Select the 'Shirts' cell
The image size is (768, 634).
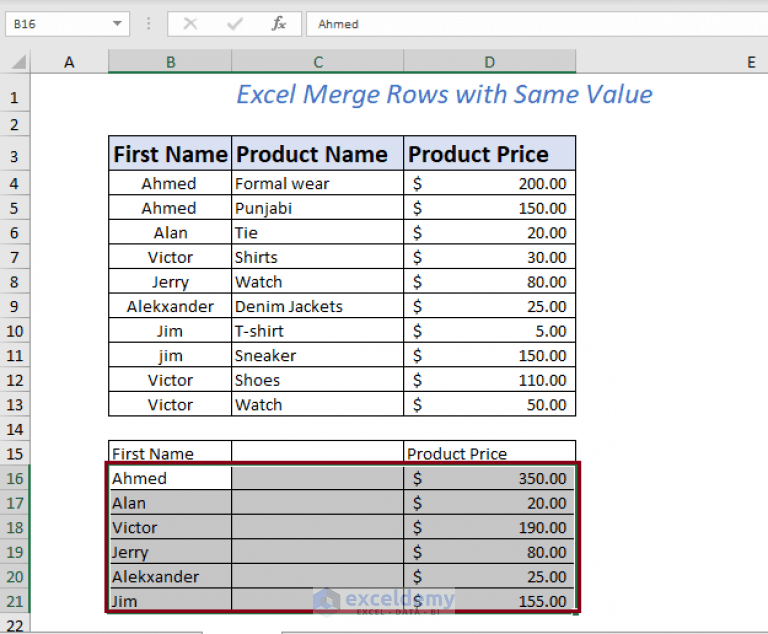(x=317, y=257)
